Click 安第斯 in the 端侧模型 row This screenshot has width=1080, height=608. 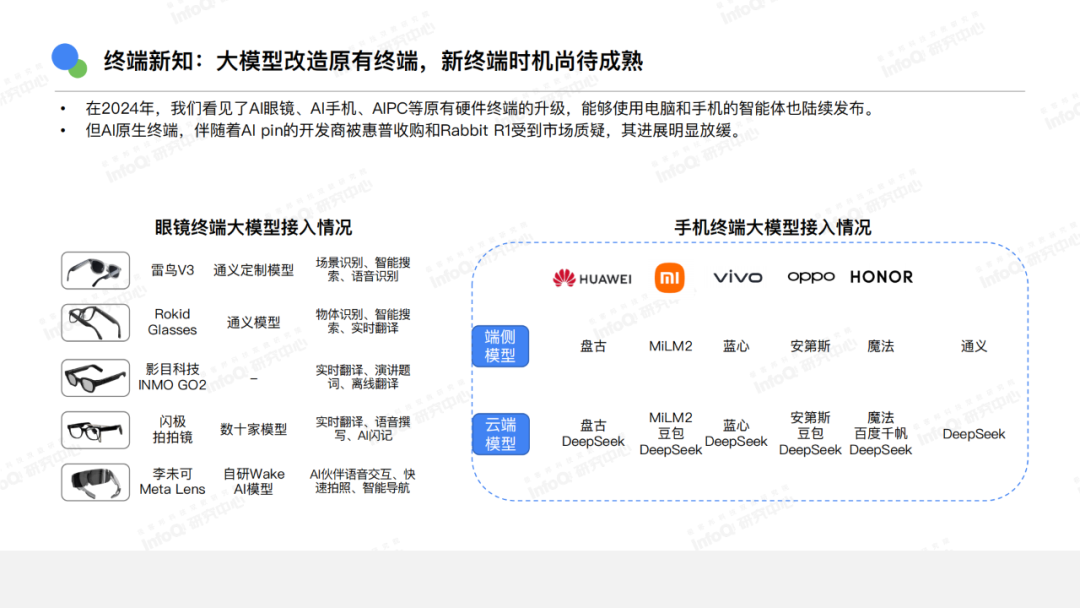(810, 346)
